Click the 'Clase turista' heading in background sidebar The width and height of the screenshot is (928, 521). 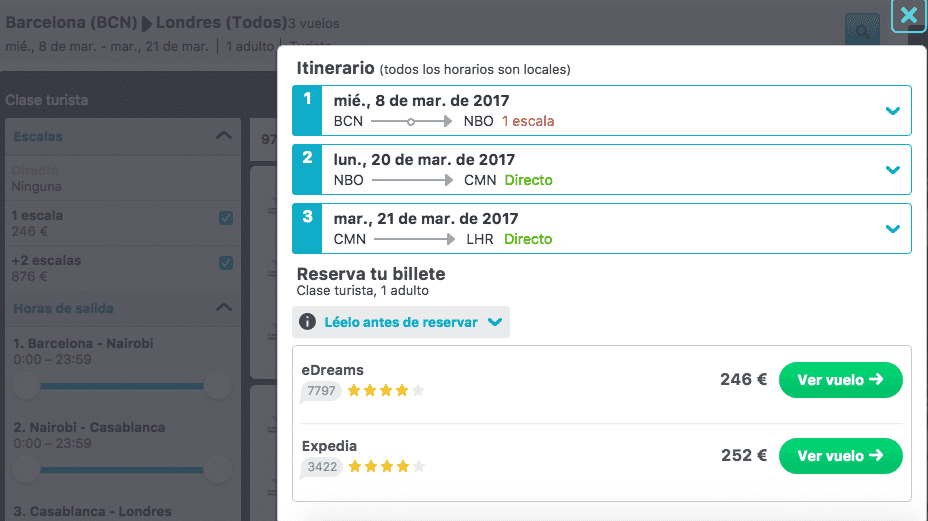tap(47, 100)
